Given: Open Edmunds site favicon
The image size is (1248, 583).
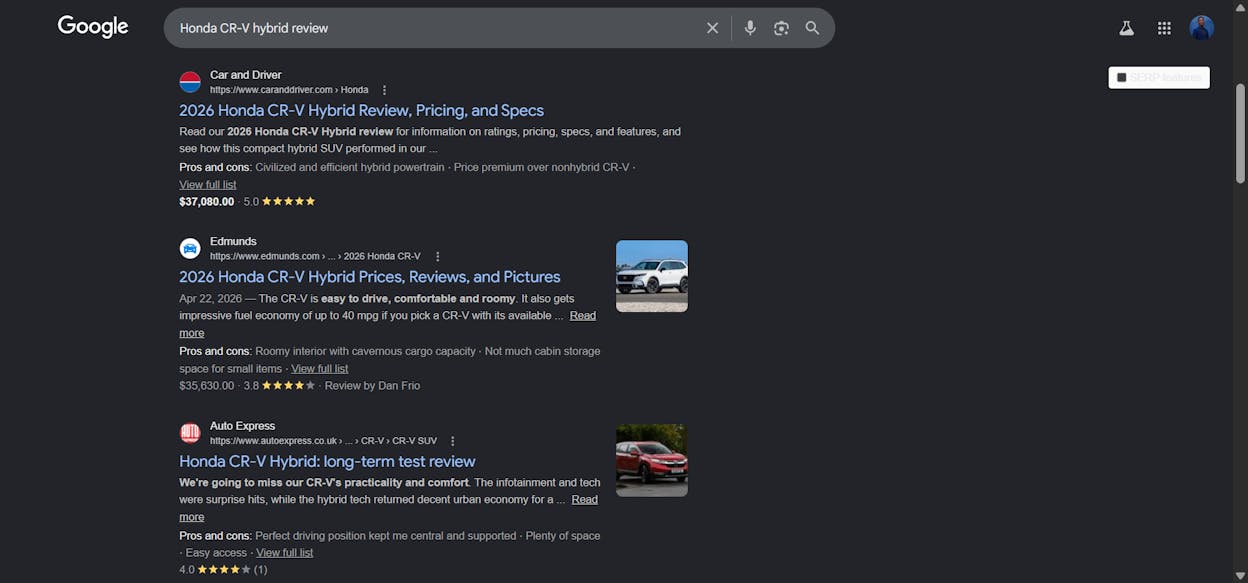Looking at the screenshot, I should pos(190,248).
